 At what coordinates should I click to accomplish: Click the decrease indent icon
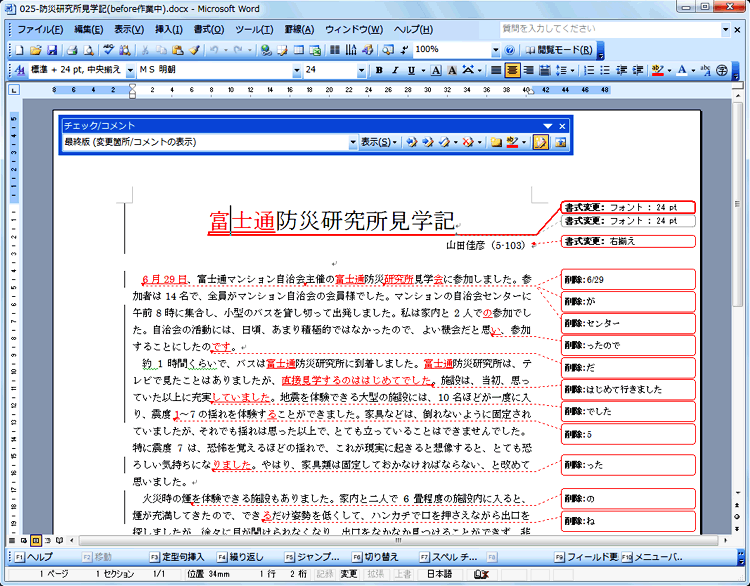(621, 71)
